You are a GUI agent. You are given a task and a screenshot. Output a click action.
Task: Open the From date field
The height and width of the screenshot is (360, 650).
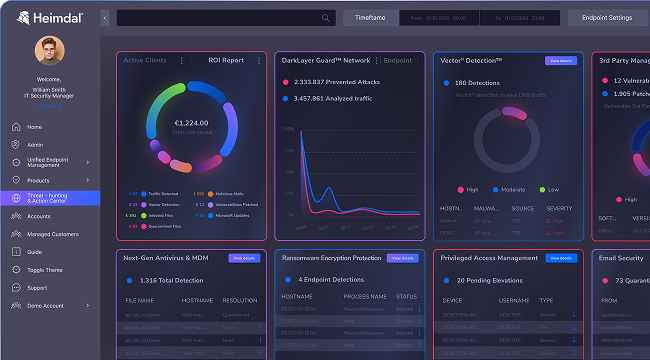[439, 18]
